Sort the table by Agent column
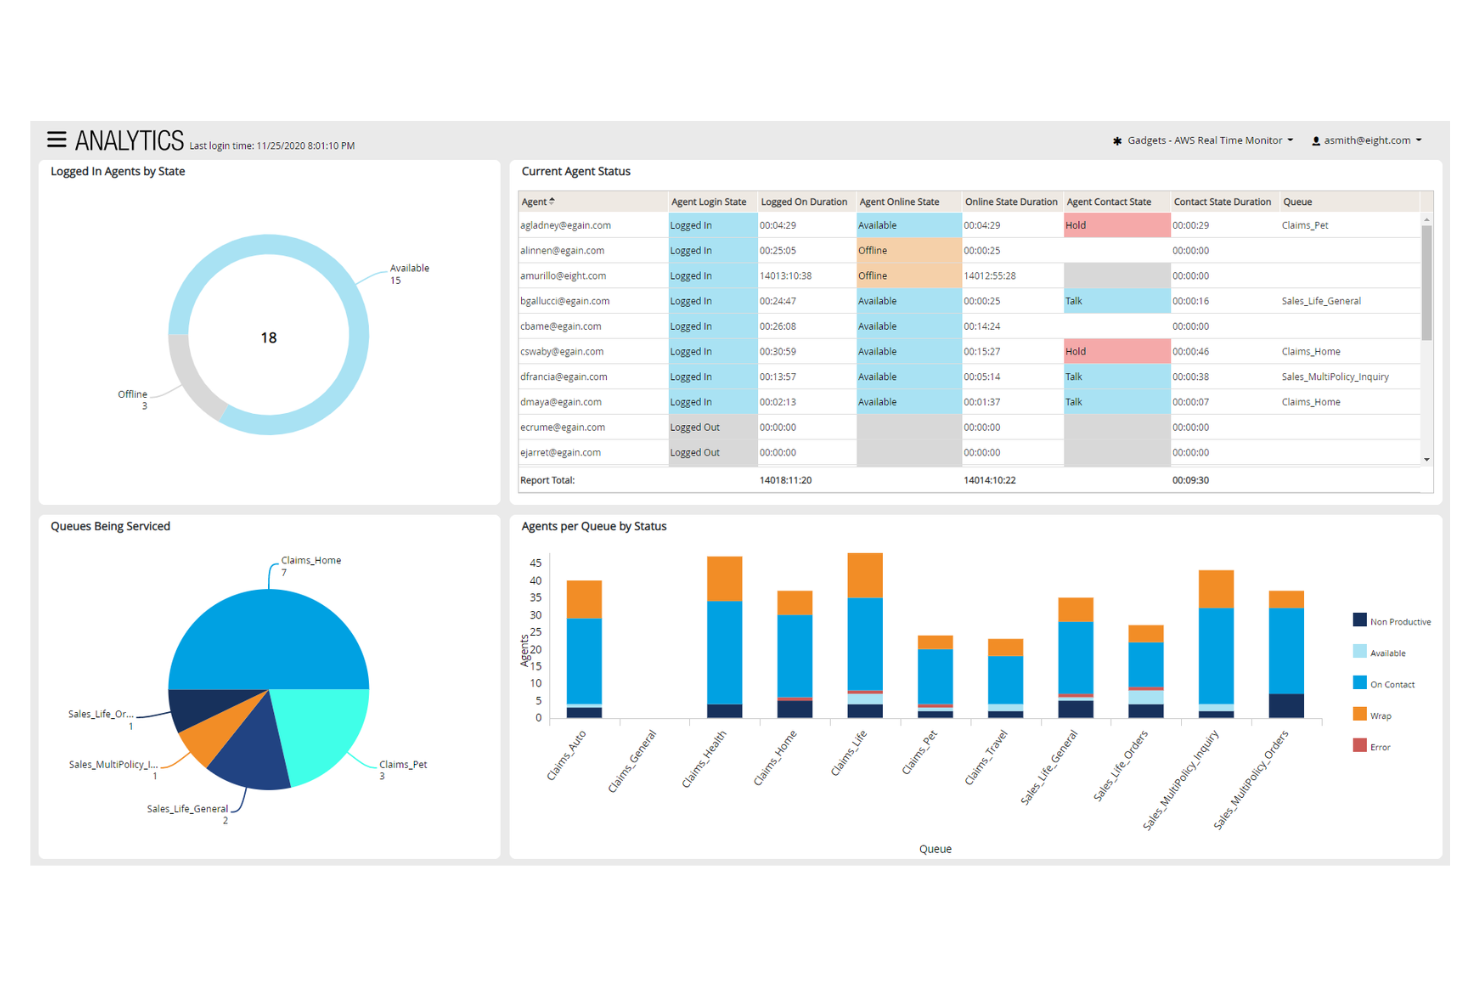The image size is (1480, 987). tap(538, 202)
